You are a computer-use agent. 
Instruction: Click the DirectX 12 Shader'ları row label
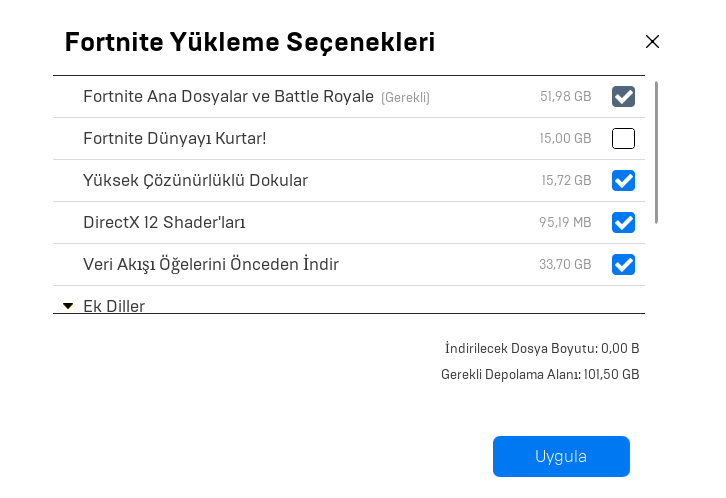(164, 222)
